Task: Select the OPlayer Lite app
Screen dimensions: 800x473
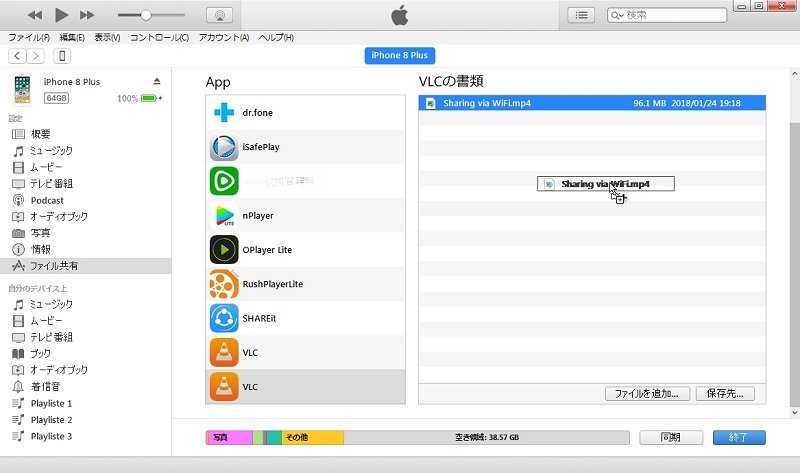Action: (x=306, y=250)
